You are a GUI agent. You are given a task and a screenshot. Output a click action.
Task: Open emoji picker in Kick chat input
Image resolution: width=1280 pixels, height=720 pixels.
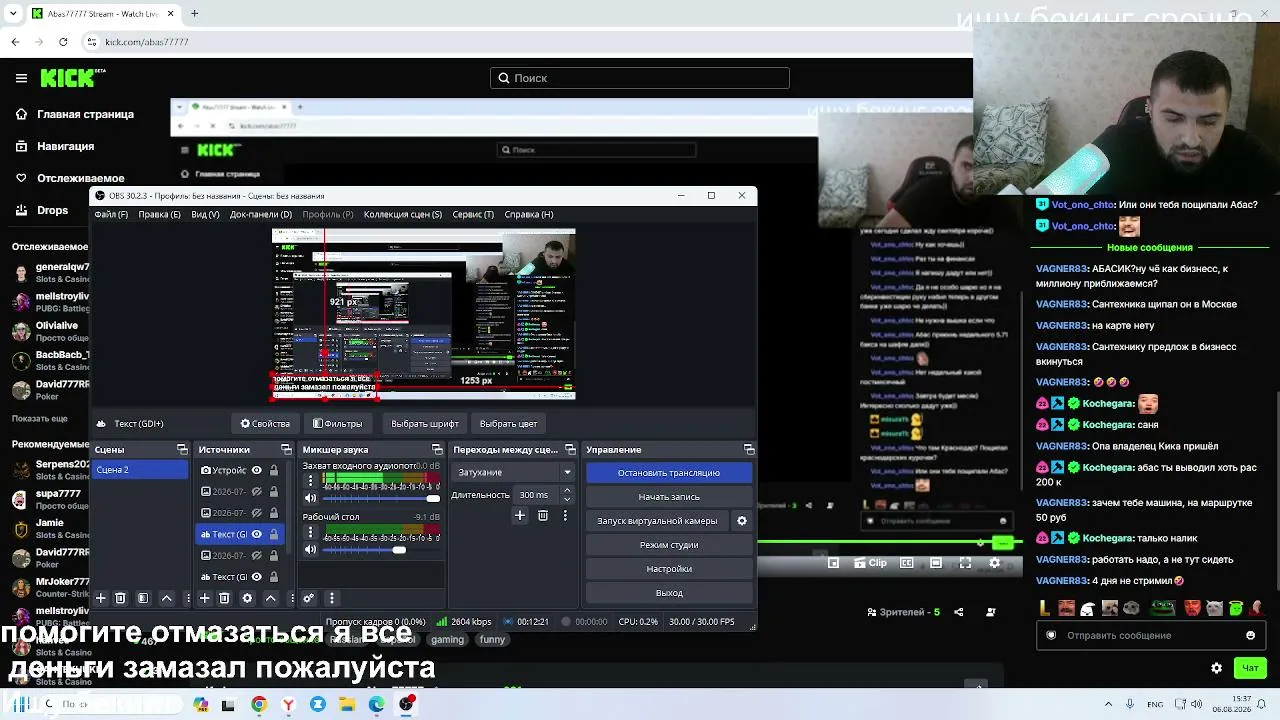point(1250,635)
